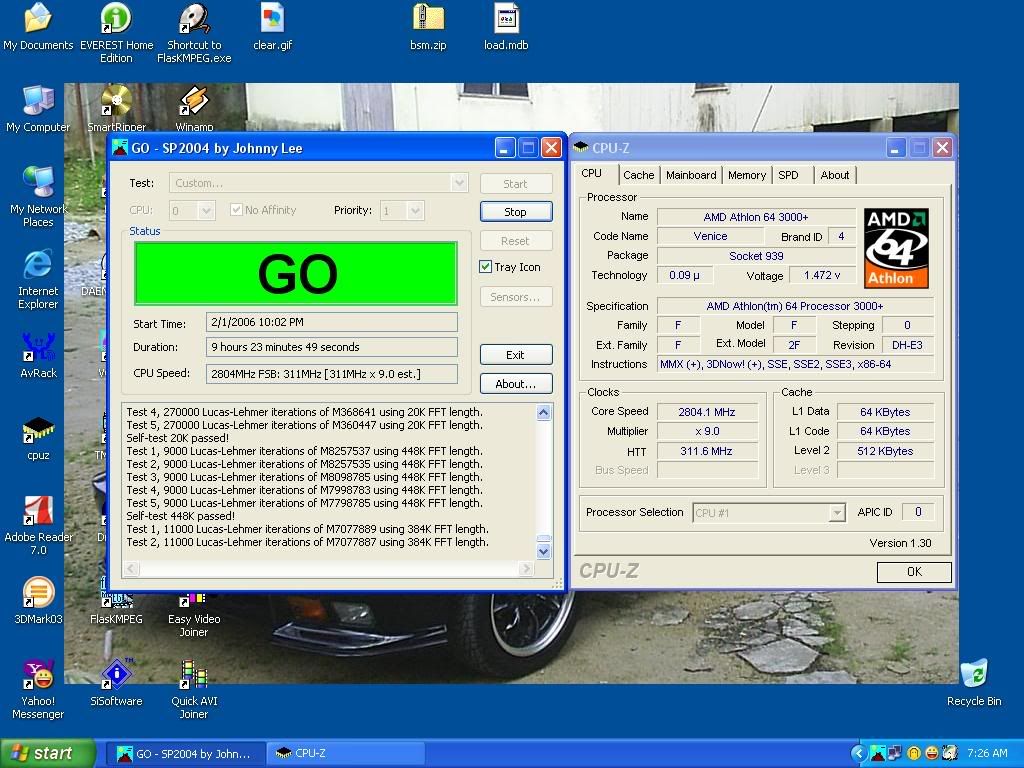This screenshot has height=768, width=1024.
Task: Select the load.mdb database icon
Action: pos(506,27)
